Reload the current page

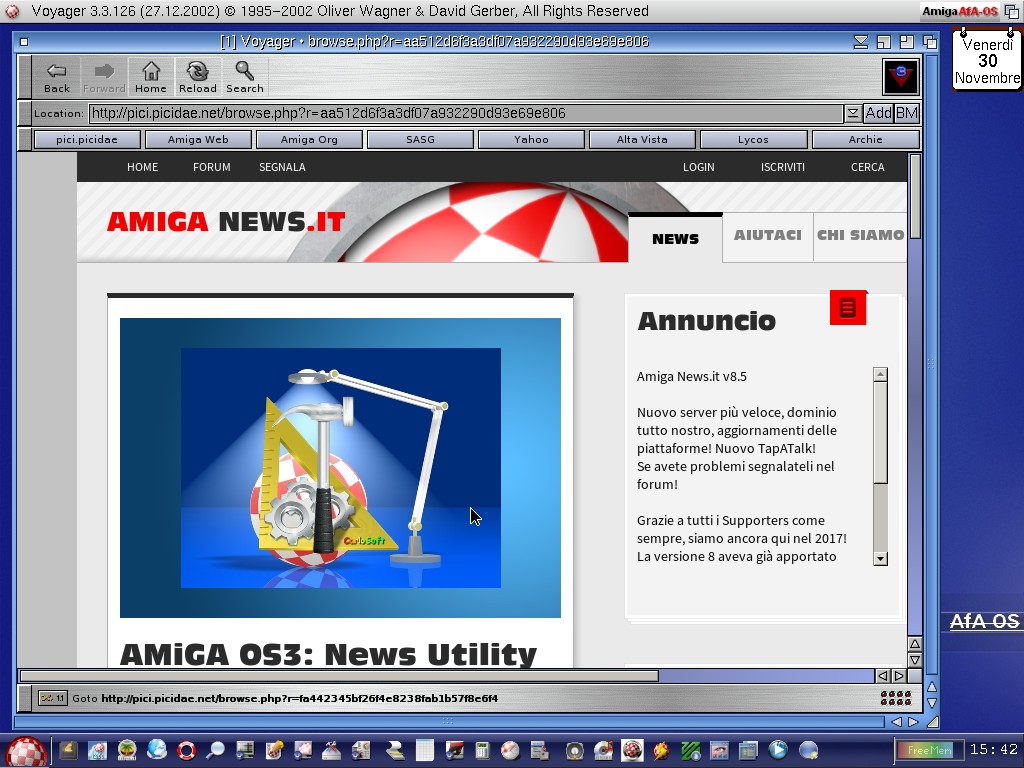[x=197, y=76]
